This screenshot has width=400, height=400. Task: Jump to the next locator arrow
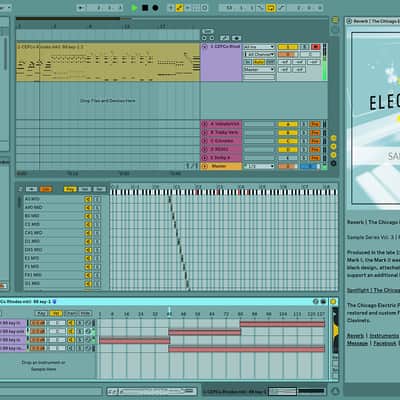coord(212,38)
